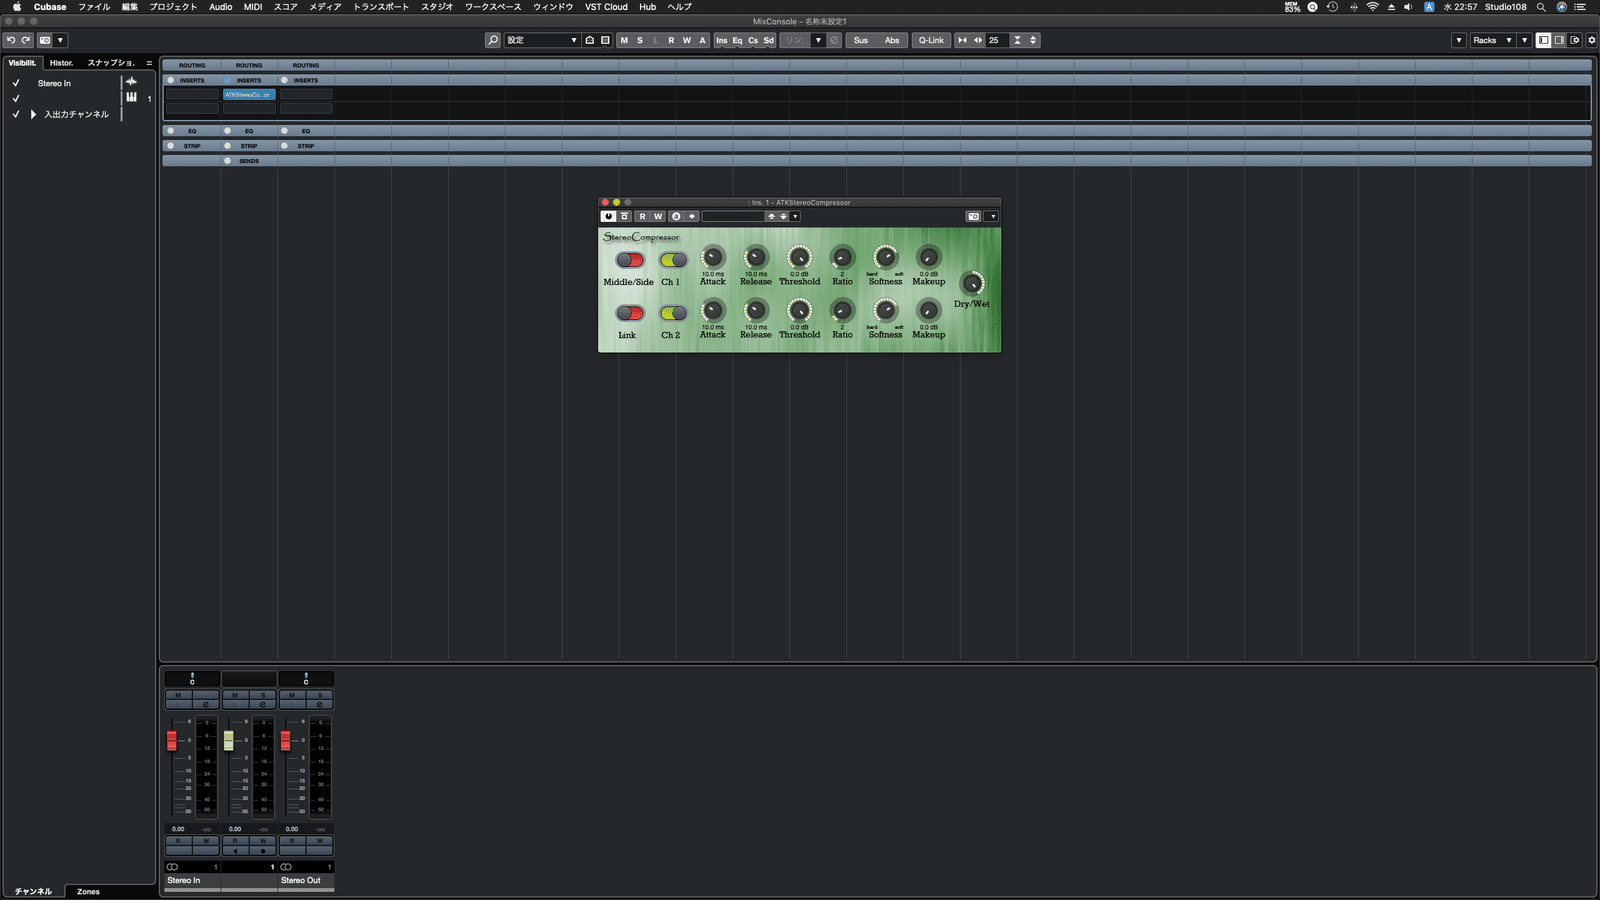Bypass all sends with Sd button
The height and width of the screenshot is (900, 1600).
pyautogui.click(x=768, y=40)
